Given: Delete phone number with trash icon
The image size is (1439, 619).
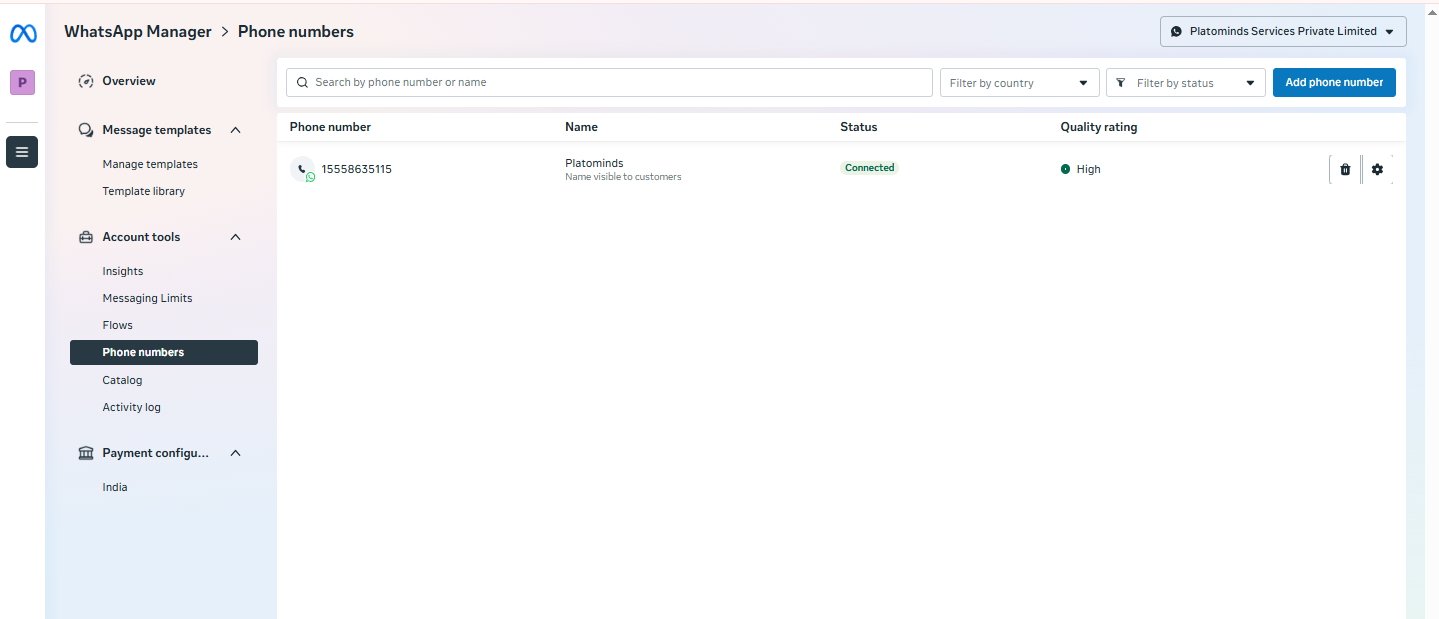Looking at the screenshot, I should coord(1345,170).
